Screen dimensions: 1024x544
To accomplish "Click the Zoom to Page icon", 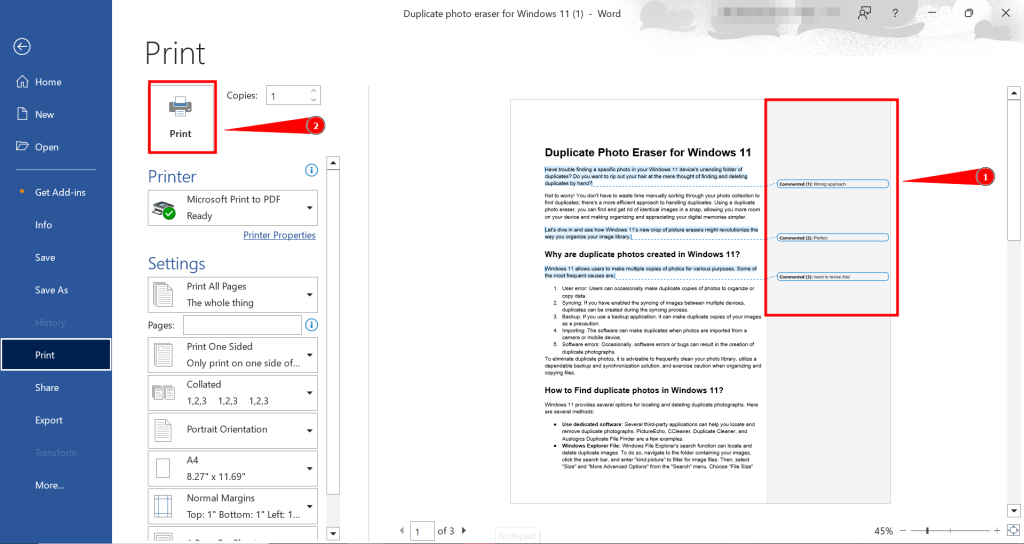I will 1014,530.
